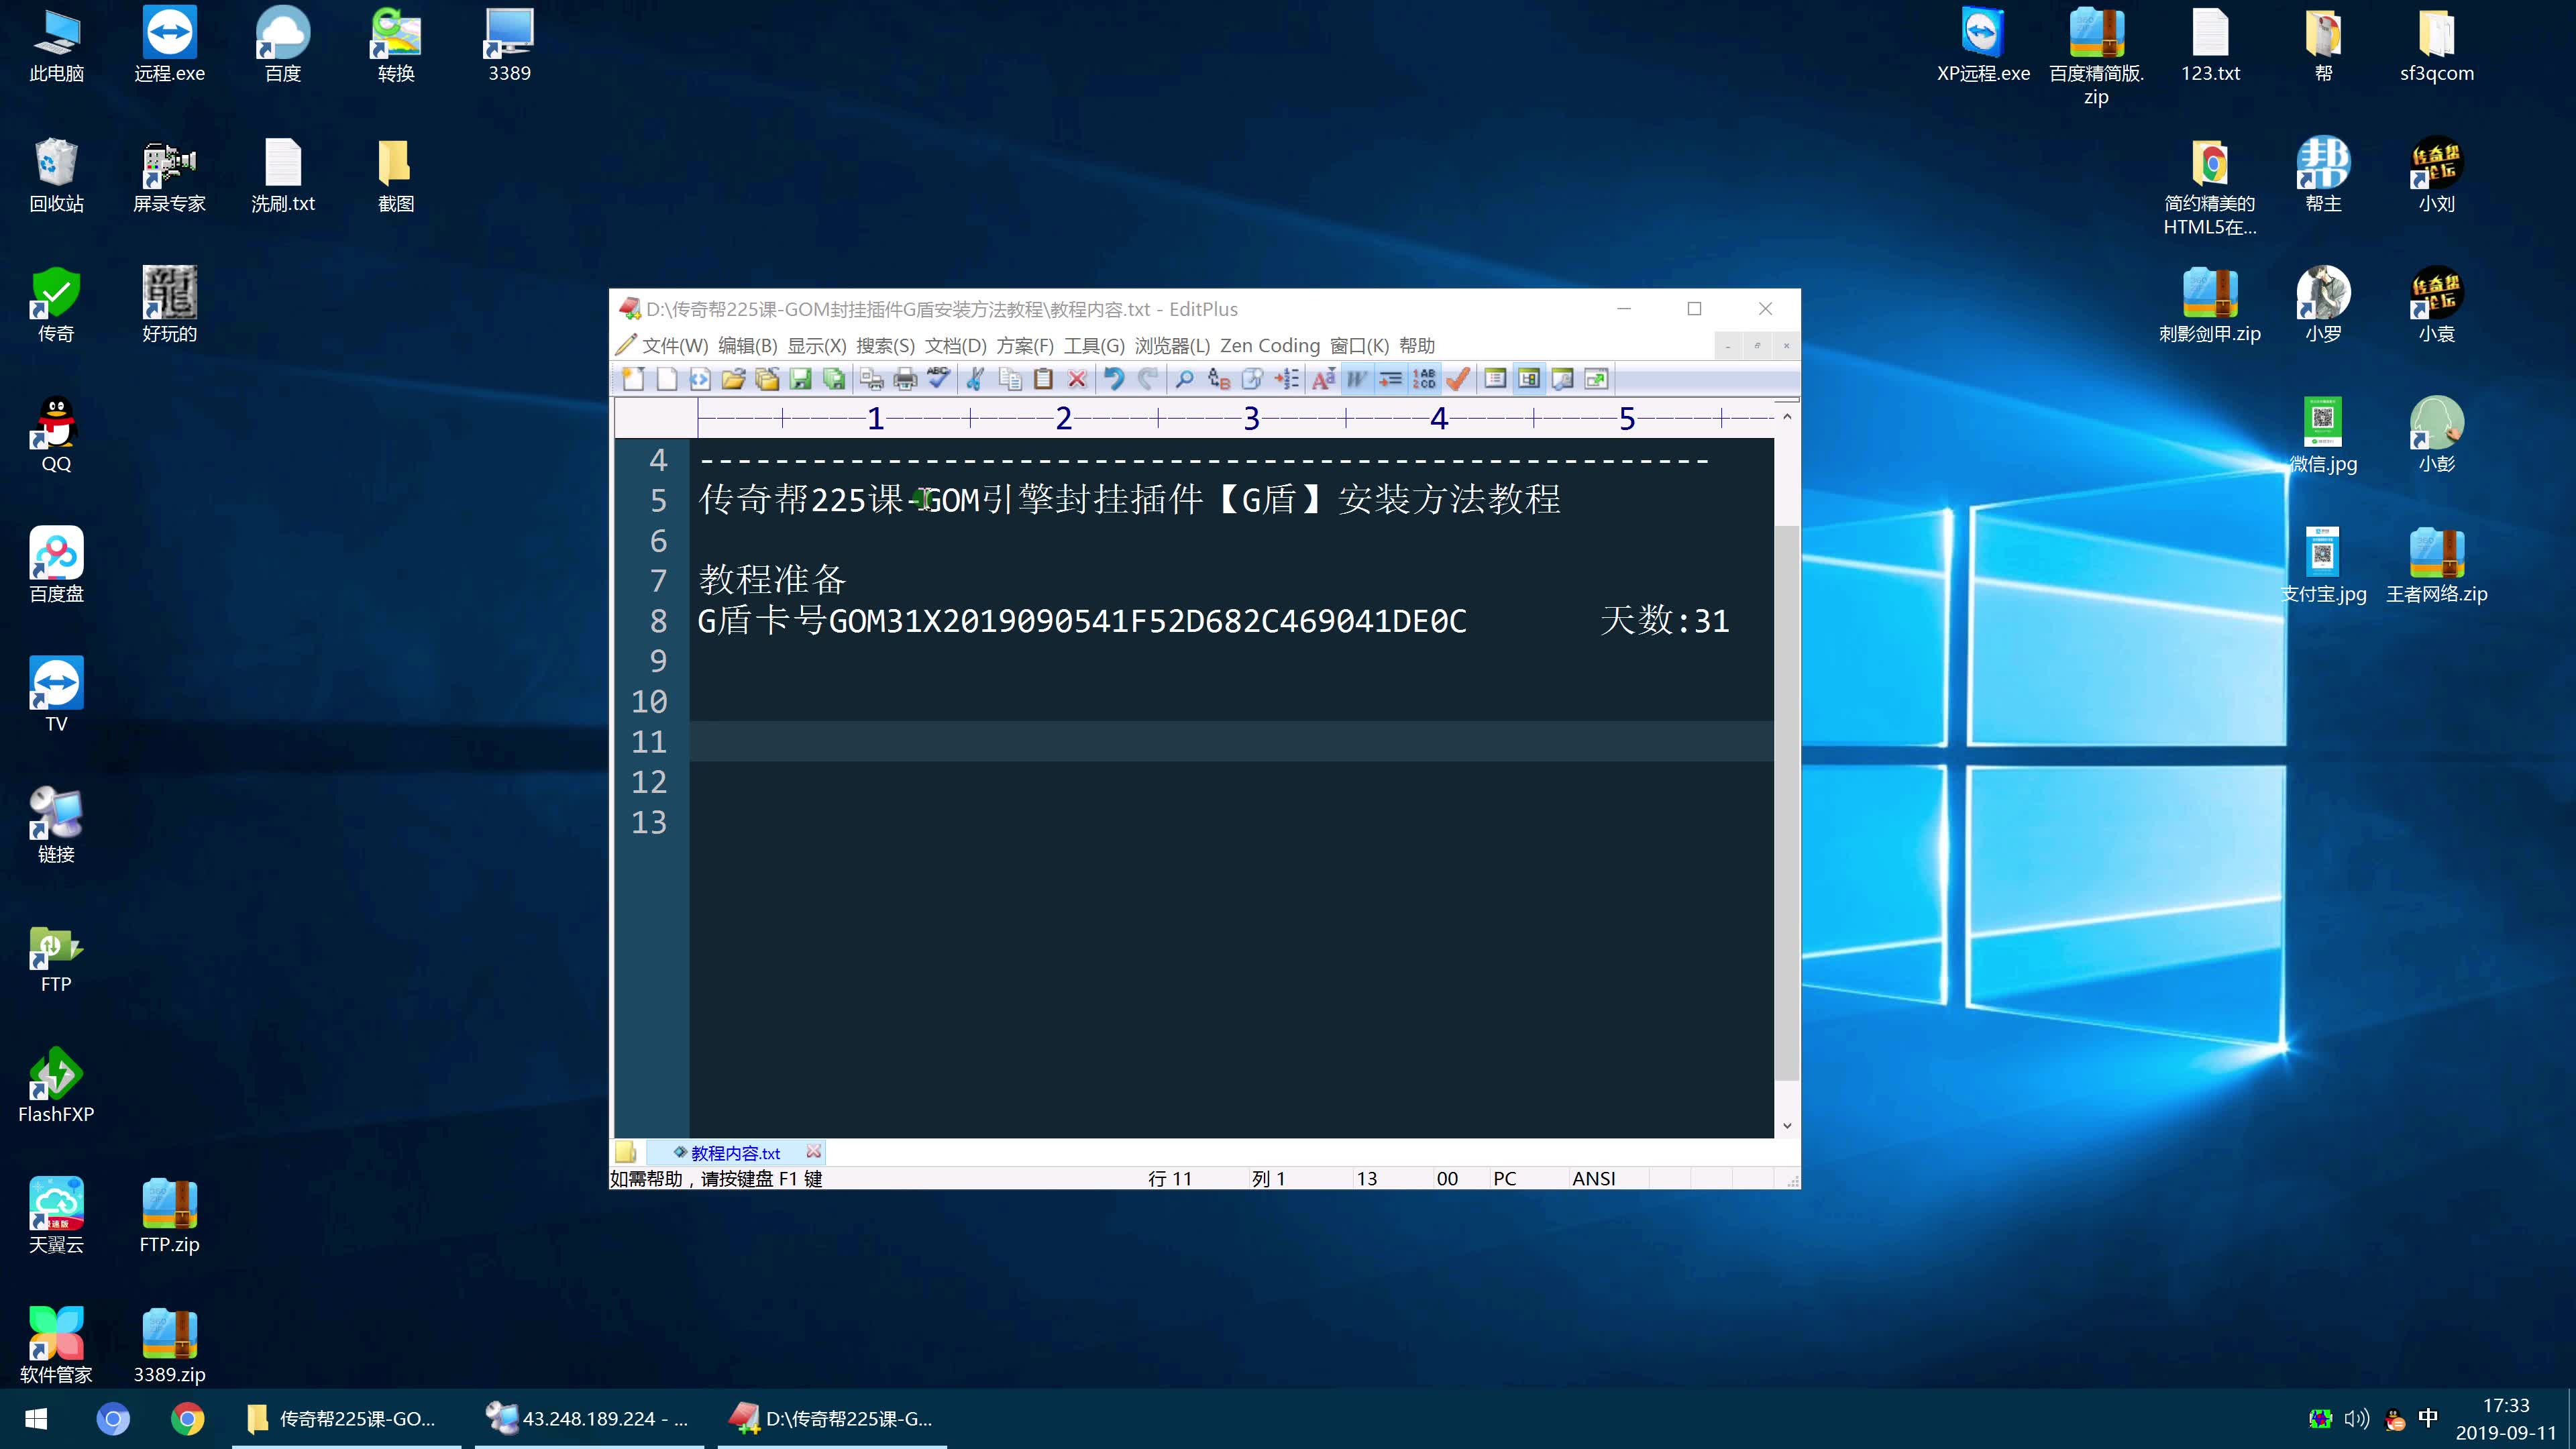Click the volume speaker tray icon

(2357, 1418)
